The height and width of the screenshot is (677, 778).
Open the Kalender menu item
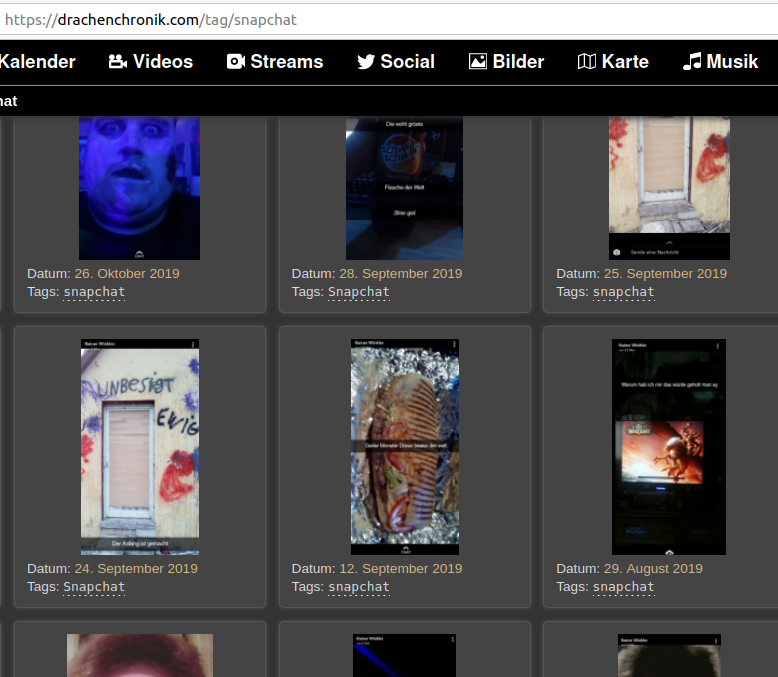point(38,62)
